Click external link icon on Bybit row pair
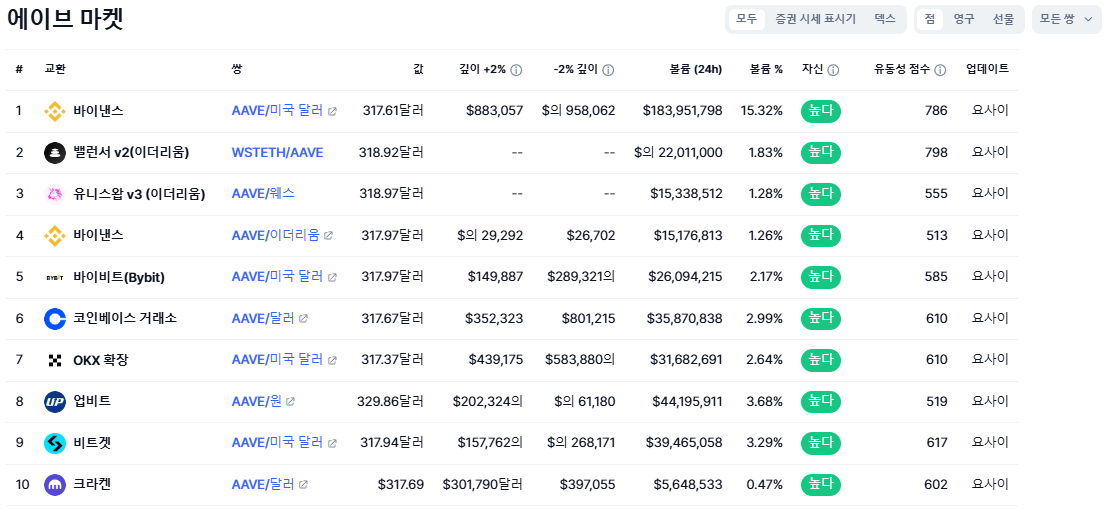The height and width of the screenshot is (510, 1112). click(332, 277)
